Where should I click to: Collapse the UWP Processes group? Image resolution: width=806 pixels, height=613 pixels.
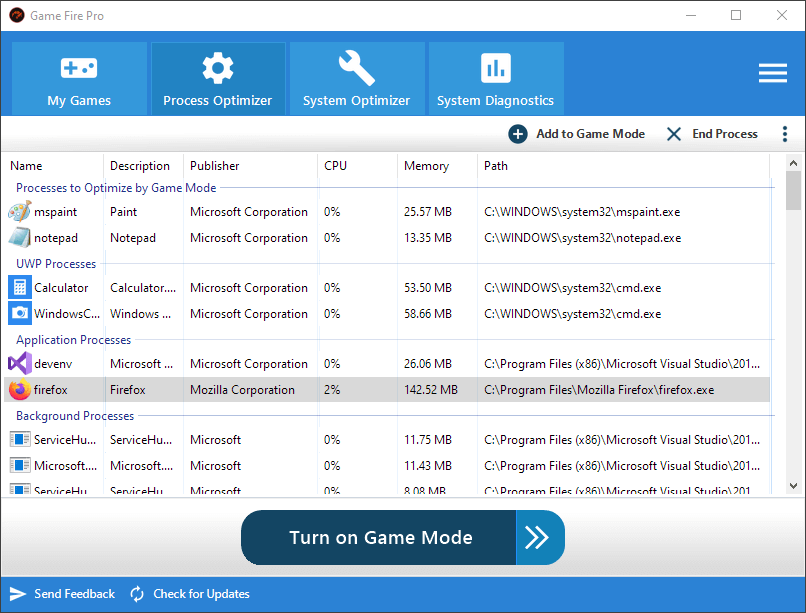[56, 264]
